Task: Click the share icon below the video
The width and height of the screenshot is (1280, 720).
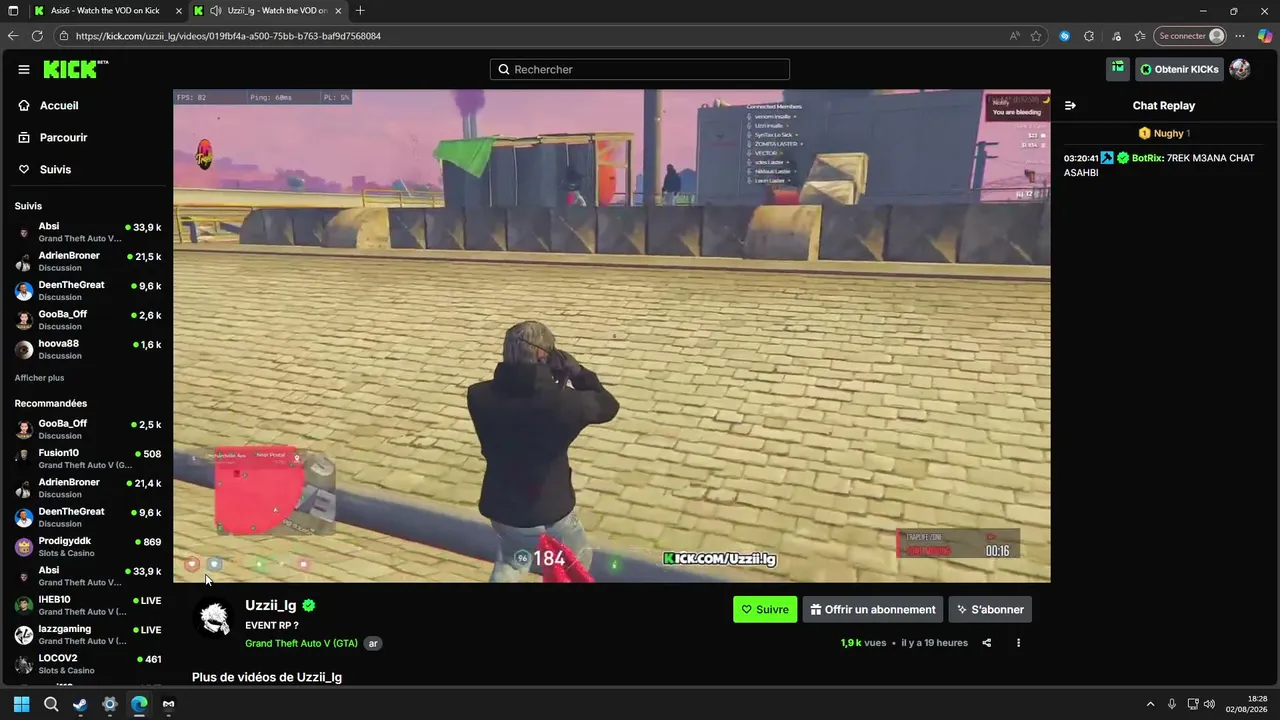Action: click(x=987, y=643)
